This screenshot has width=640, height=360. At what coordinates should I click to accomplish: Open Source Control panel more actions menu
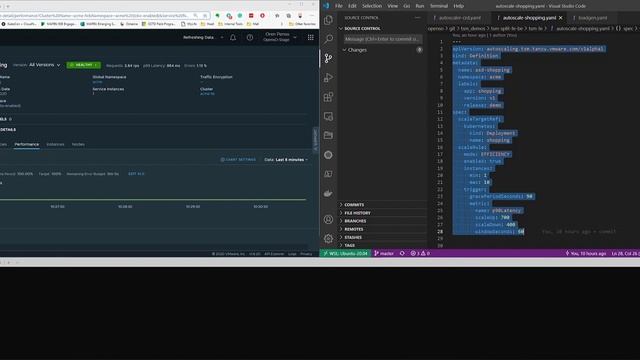point(417,18)
